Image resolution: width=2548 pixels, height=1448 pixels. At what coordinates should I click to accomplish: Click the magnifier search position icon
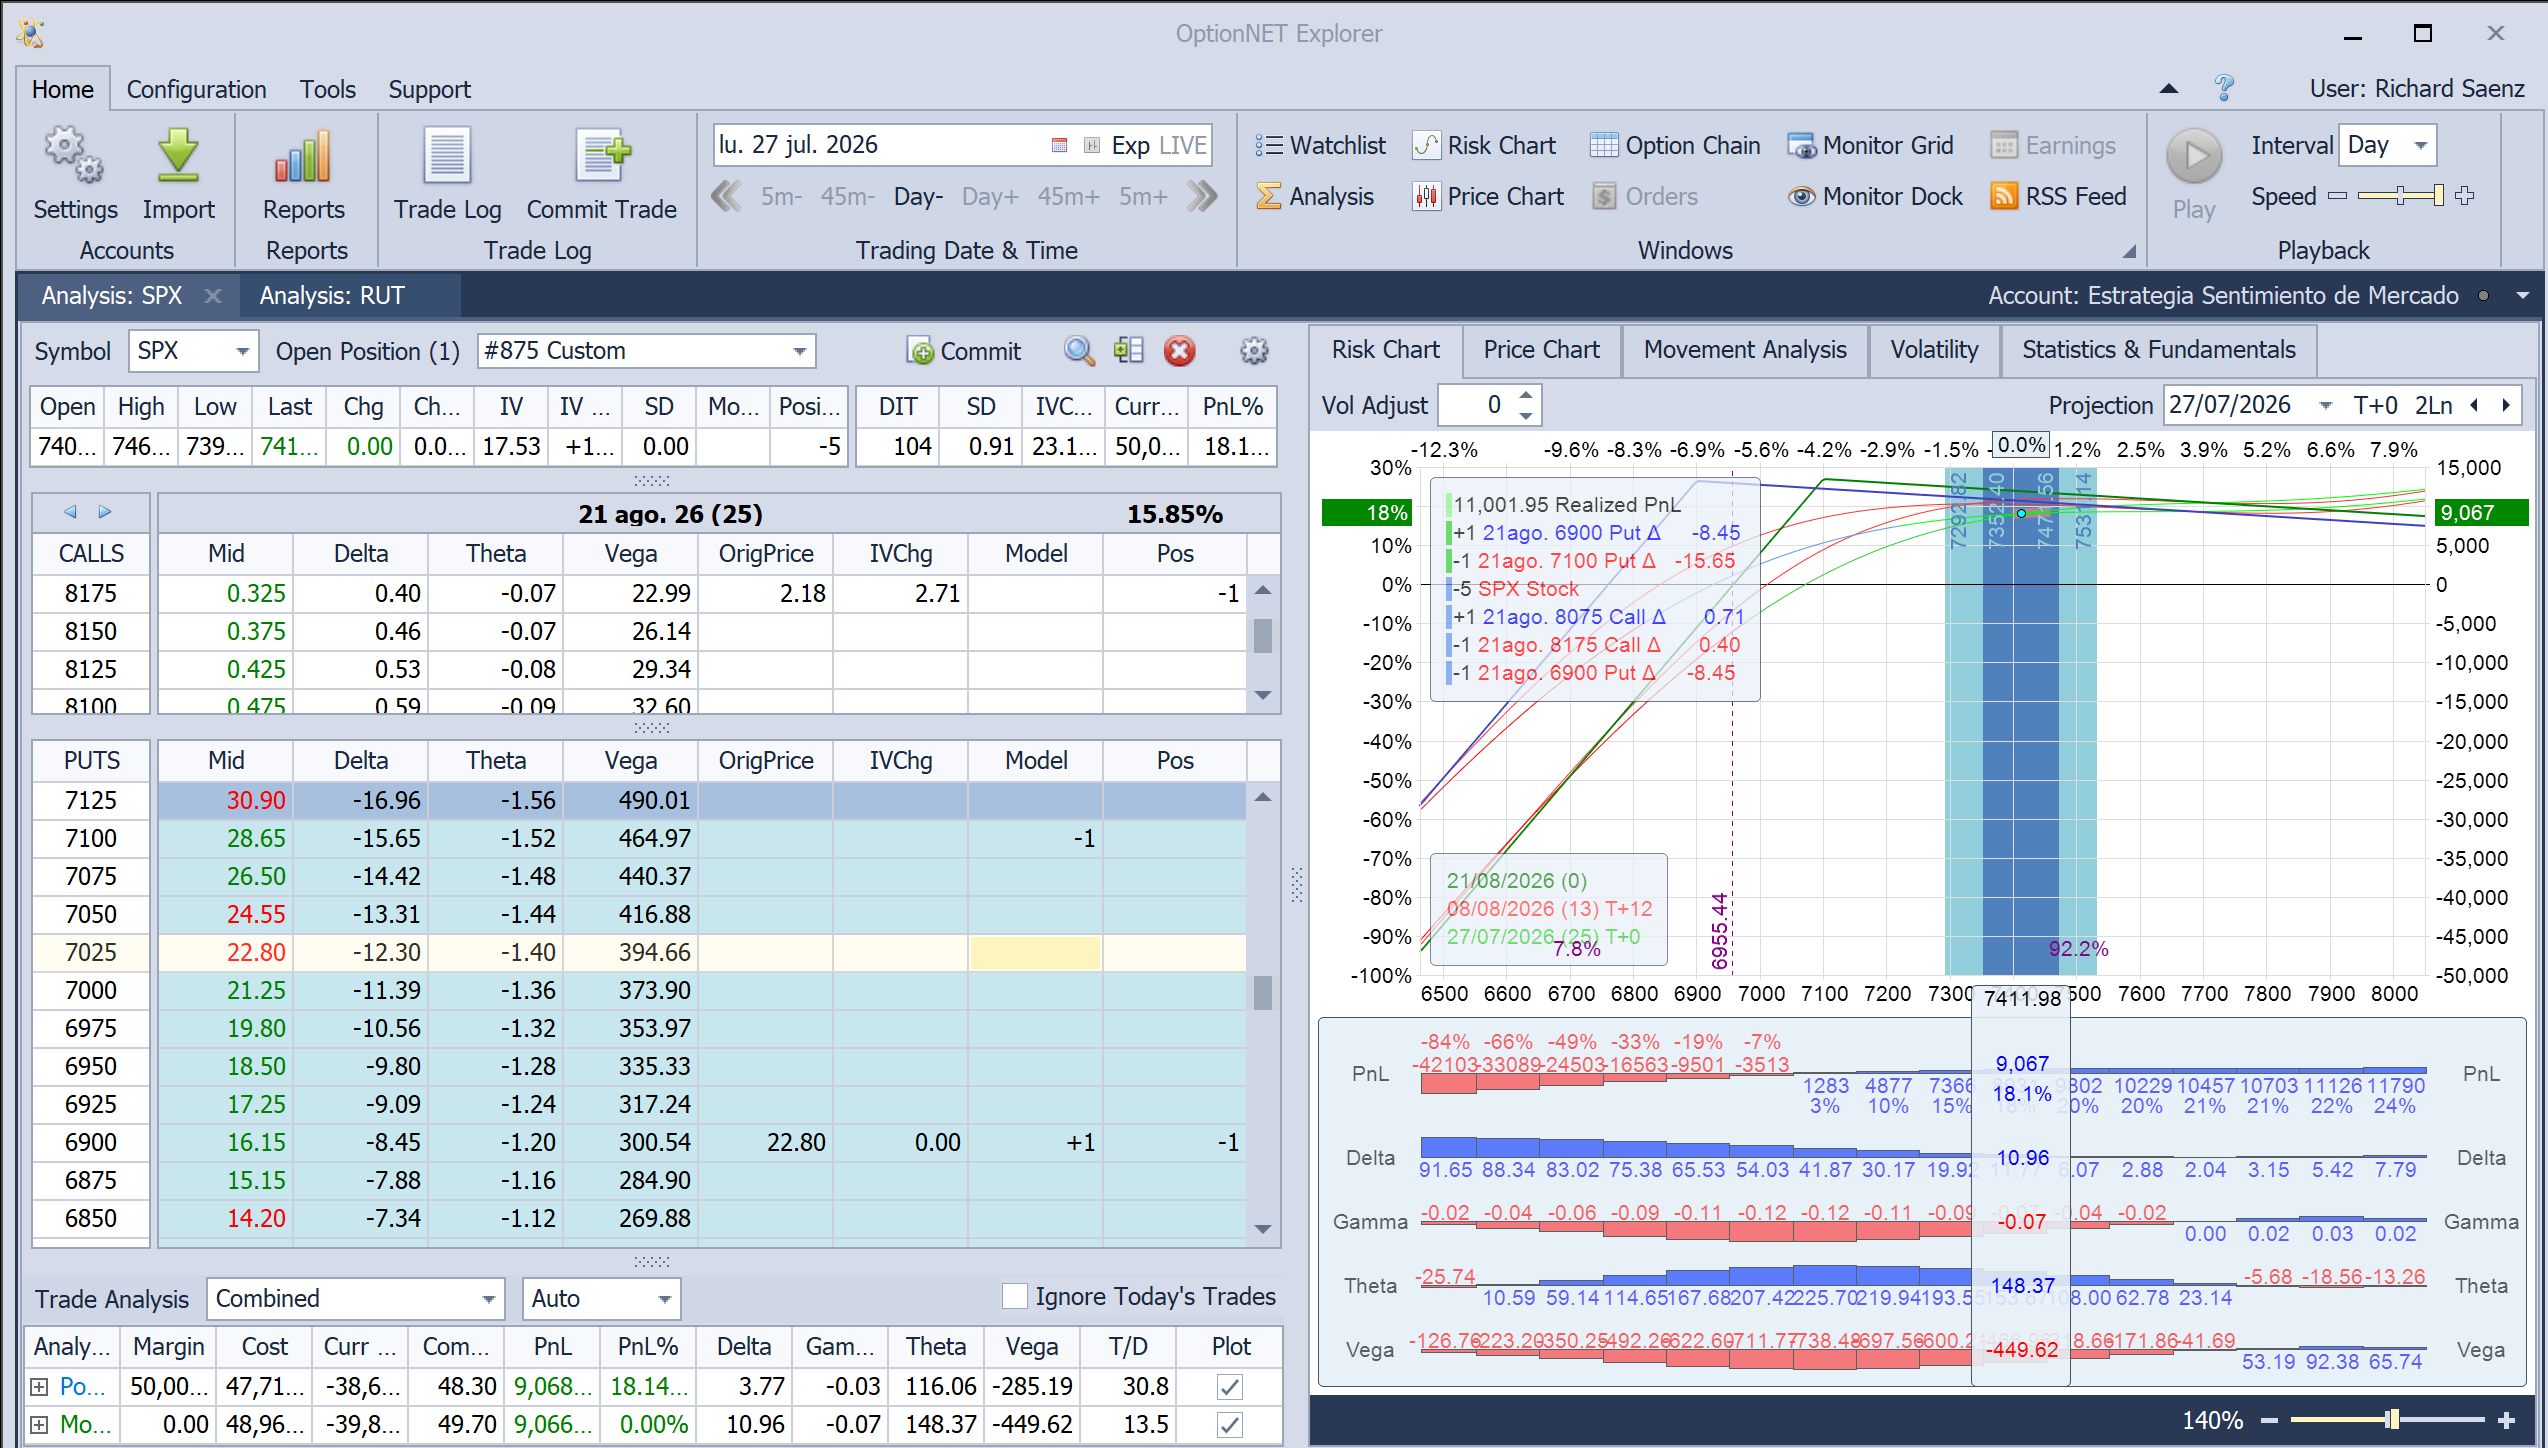1079,351
